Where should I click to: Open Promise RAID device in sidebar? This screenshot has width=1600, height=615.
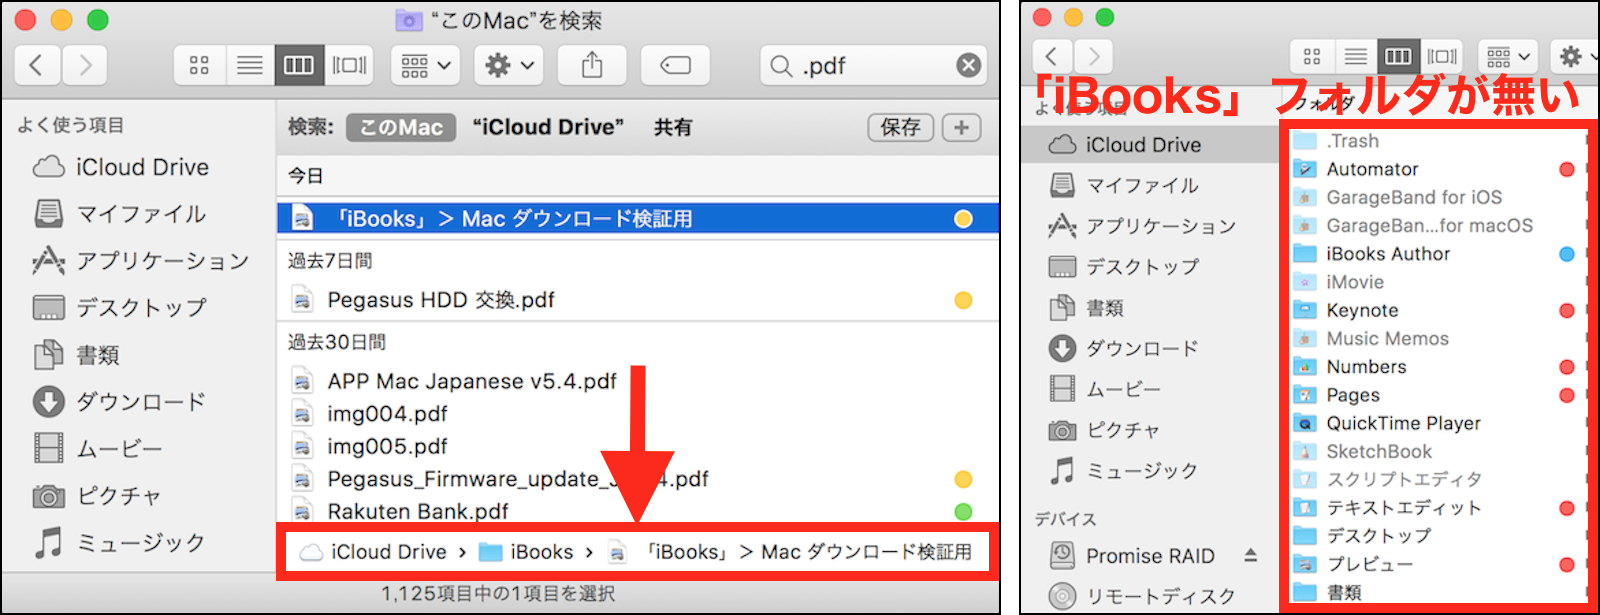(x=1132, y=556)
